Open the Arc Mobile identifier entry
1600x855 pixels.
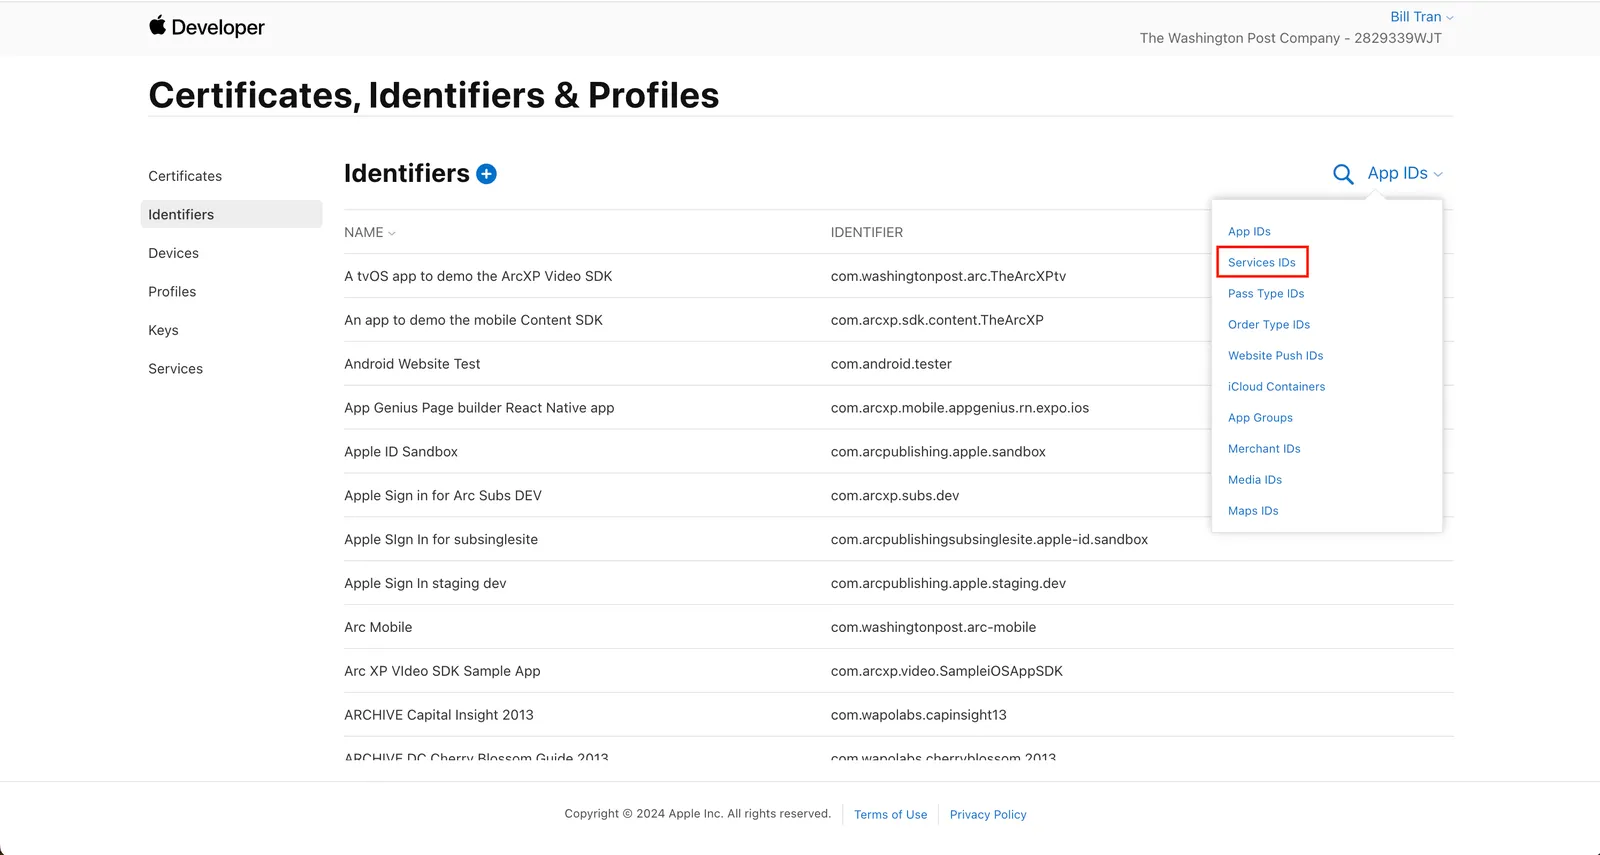pyautogui.click(x=898, y=627)
